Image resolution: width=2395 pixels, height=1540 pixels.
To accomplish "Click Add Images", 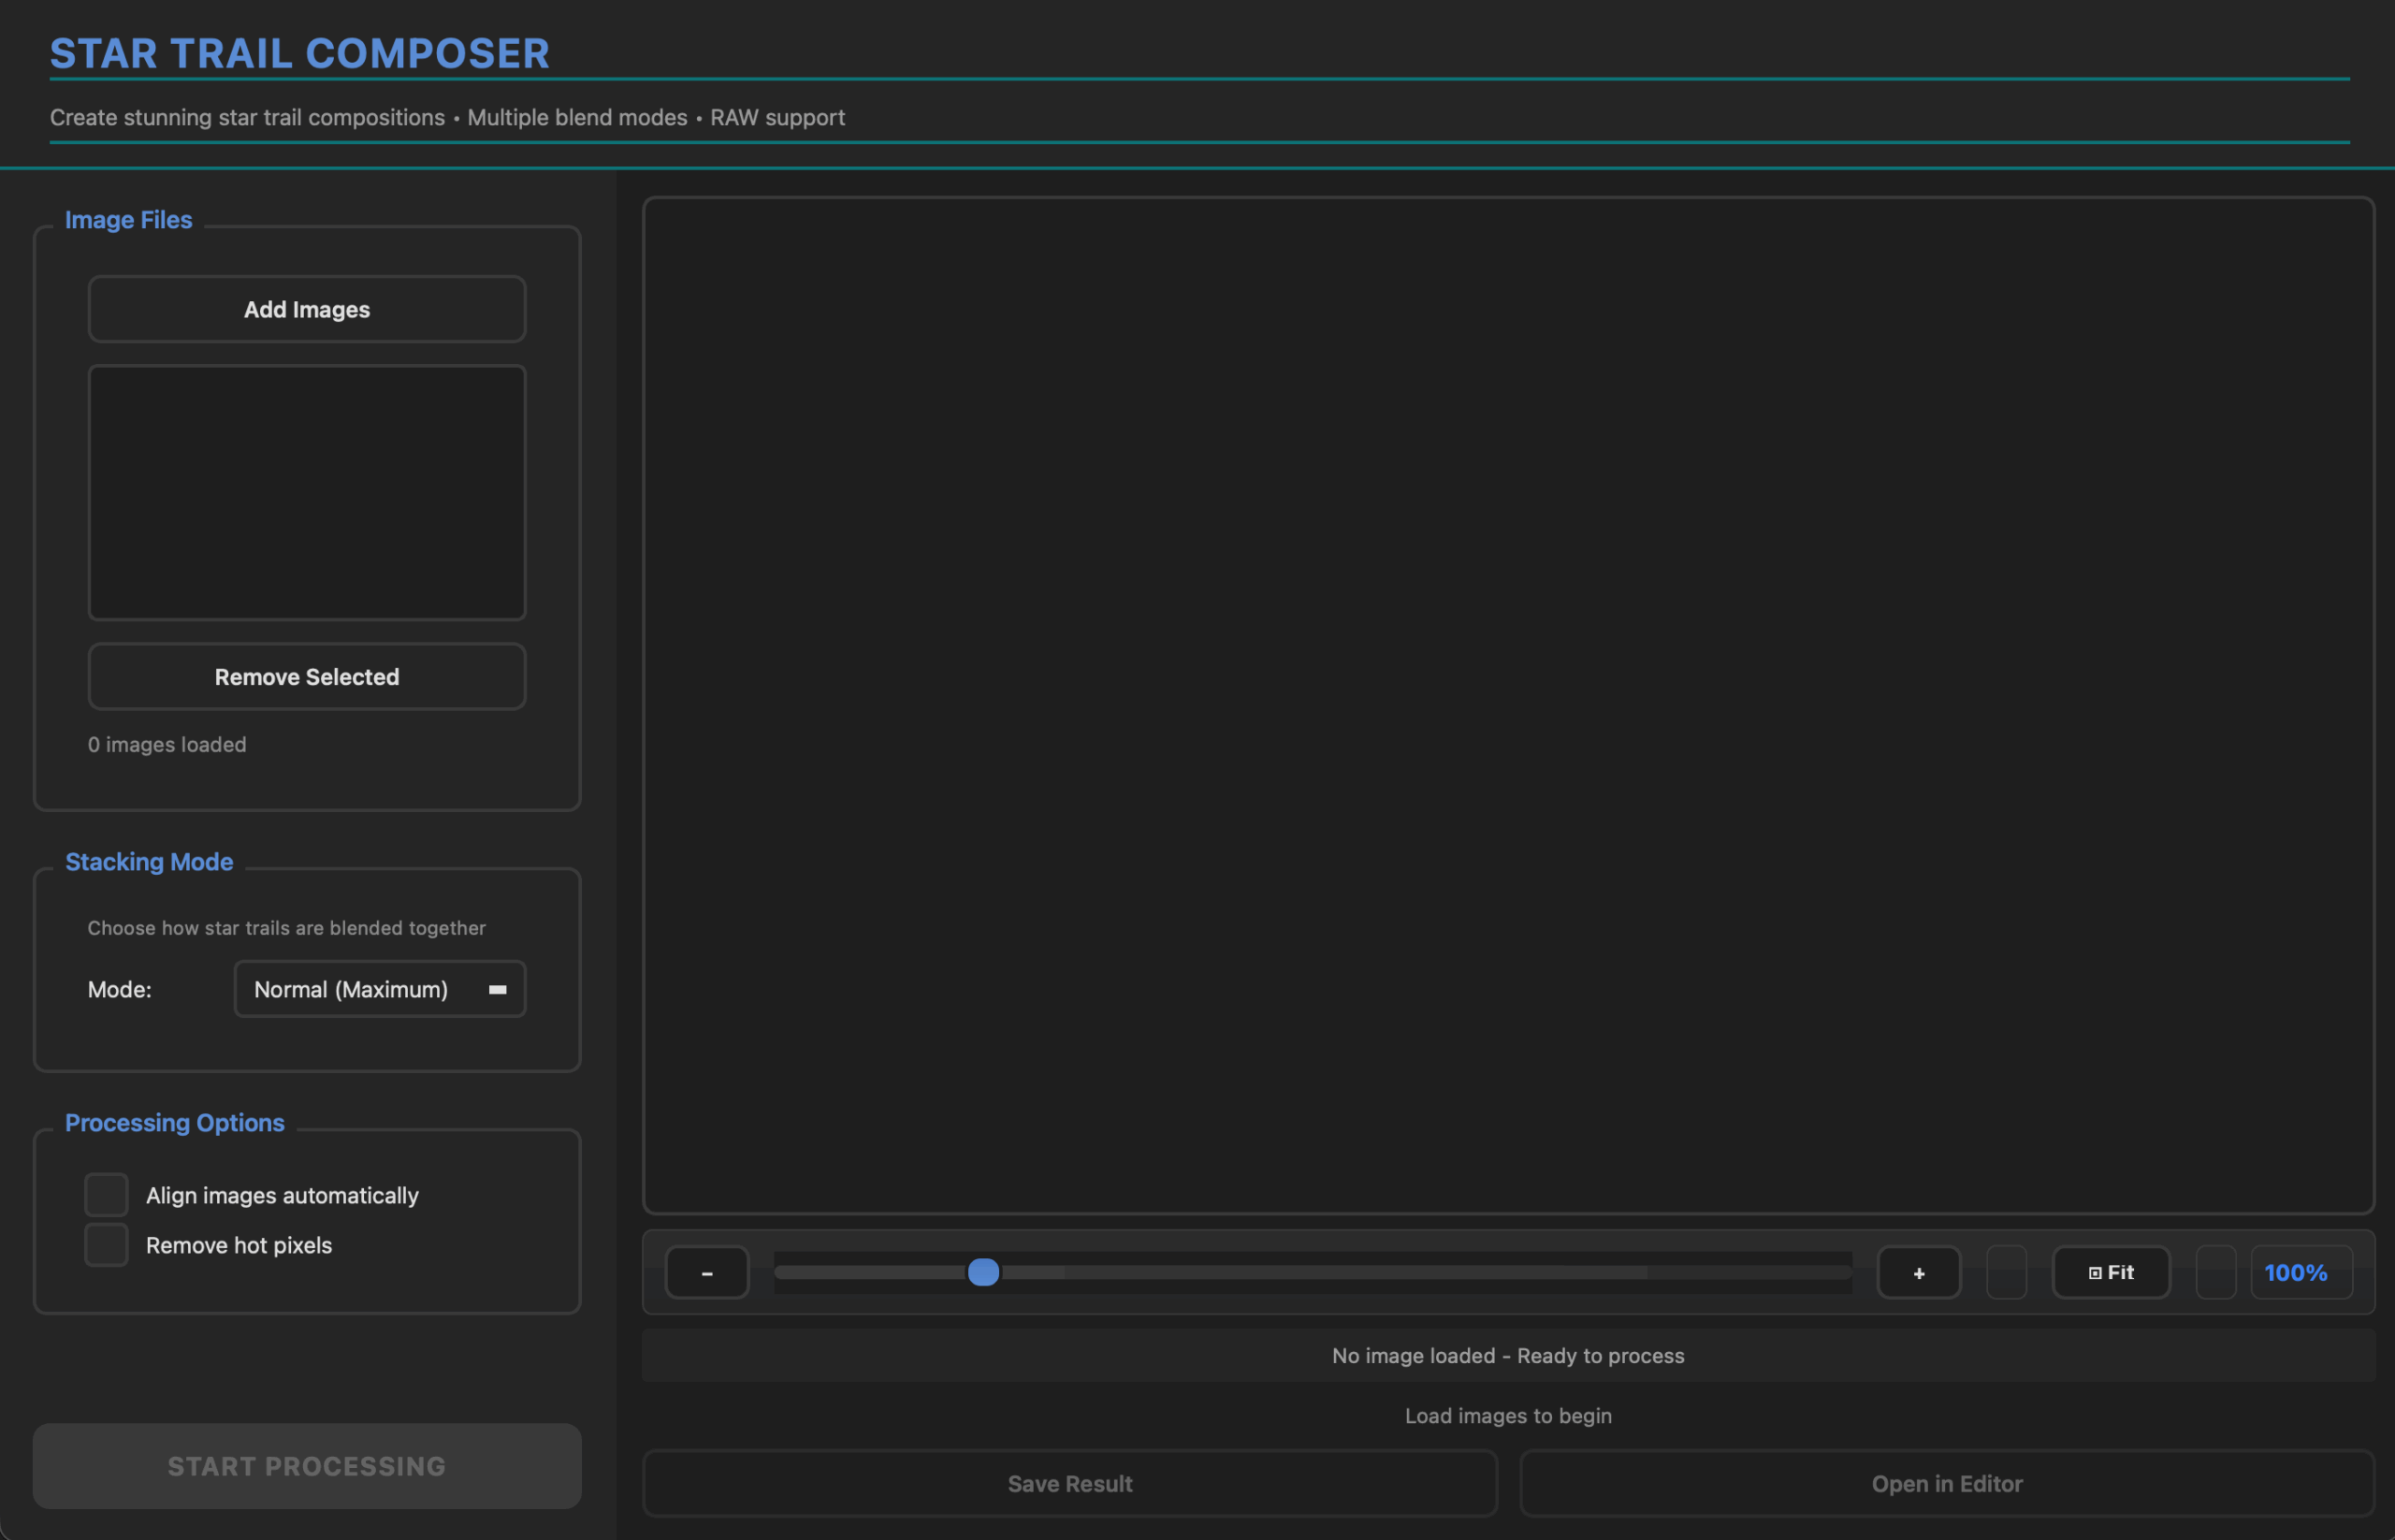I will click(306, 309).
